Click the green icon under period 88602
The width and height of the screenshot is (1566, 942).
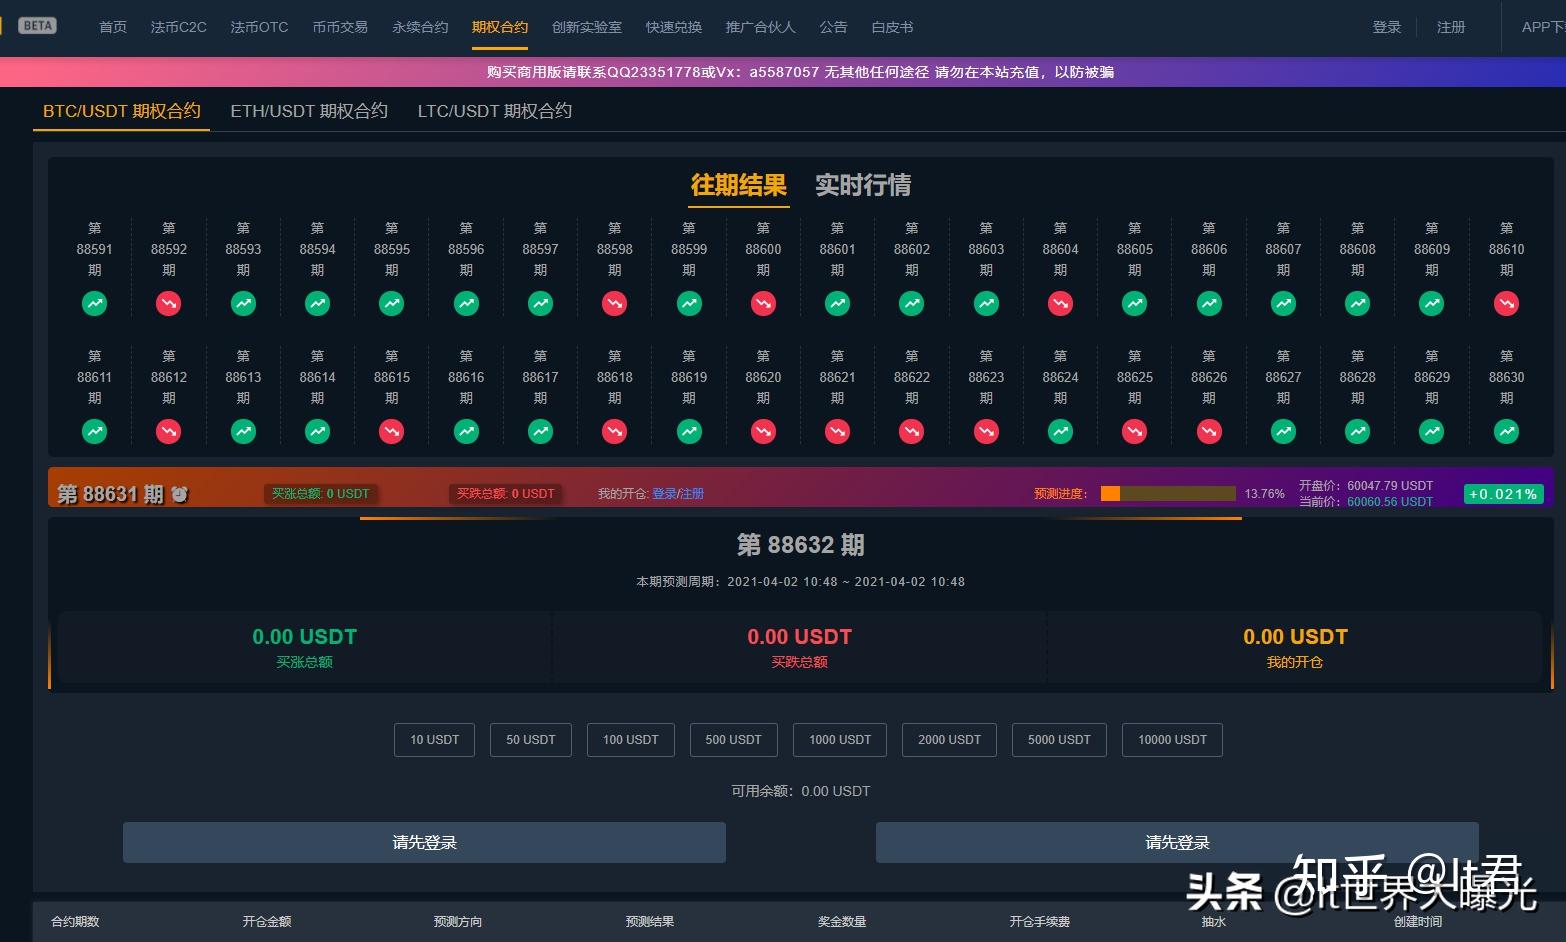click(x=911, y=303)
